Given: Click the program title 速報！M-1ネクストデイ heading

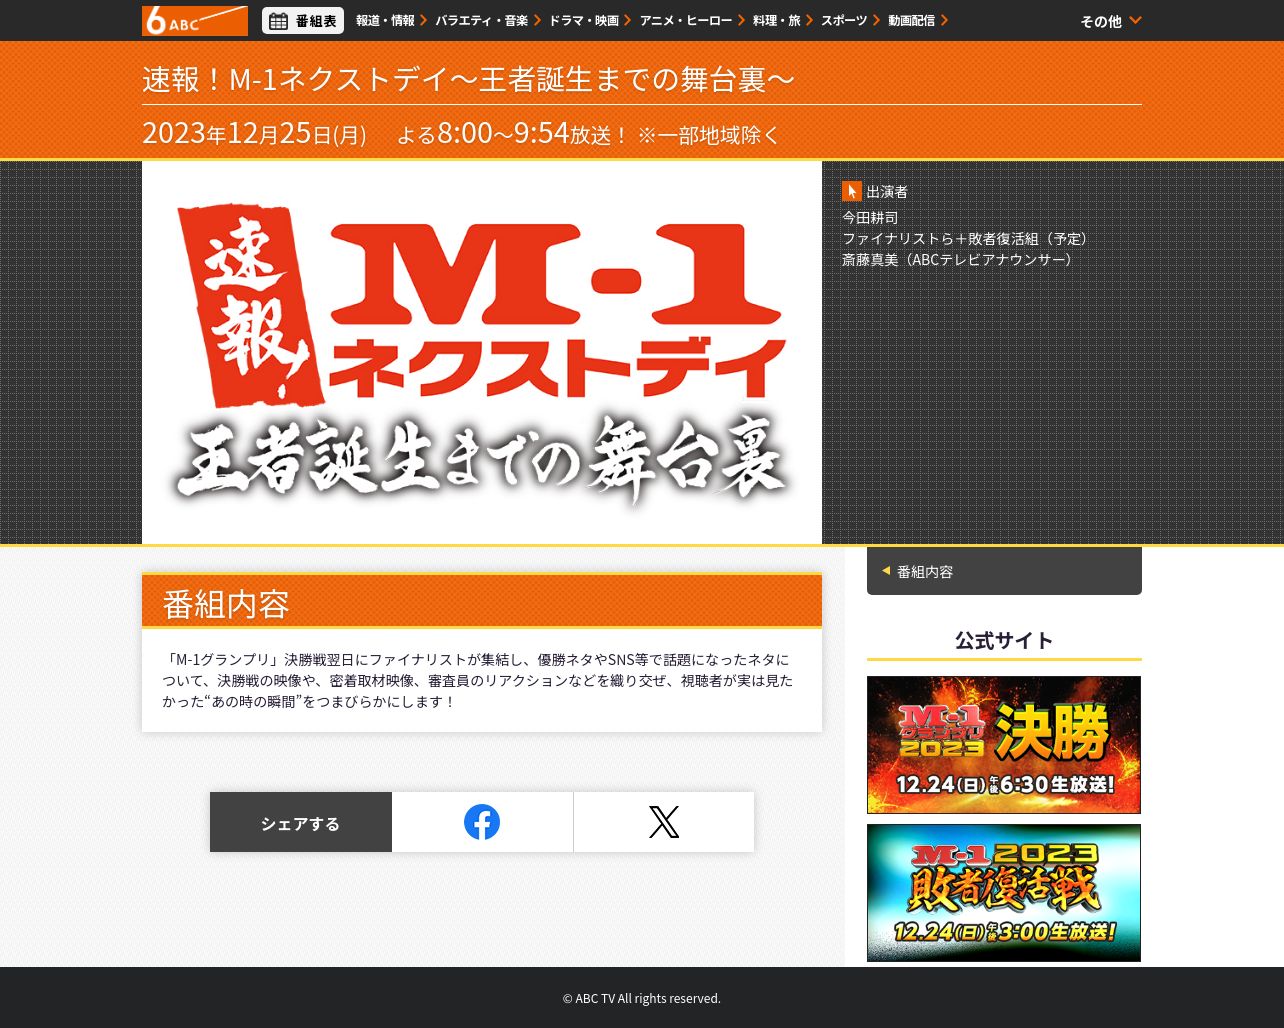Looking at the screenshot, I should coord(468,79).
